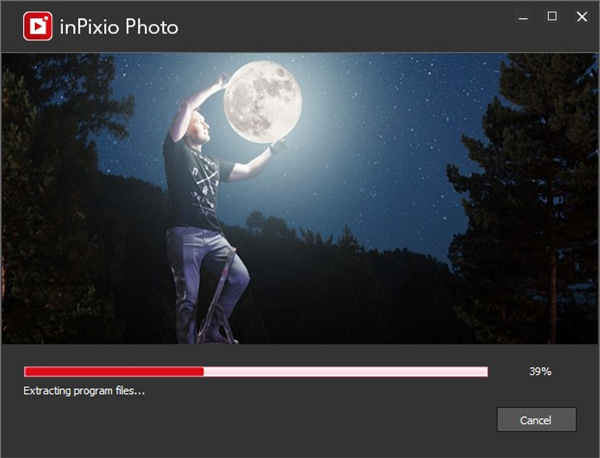The width and height of the screenshot is (600, 458).
Task: Click the "Extracting program files..." status text
Action: [x=84, y=390]
